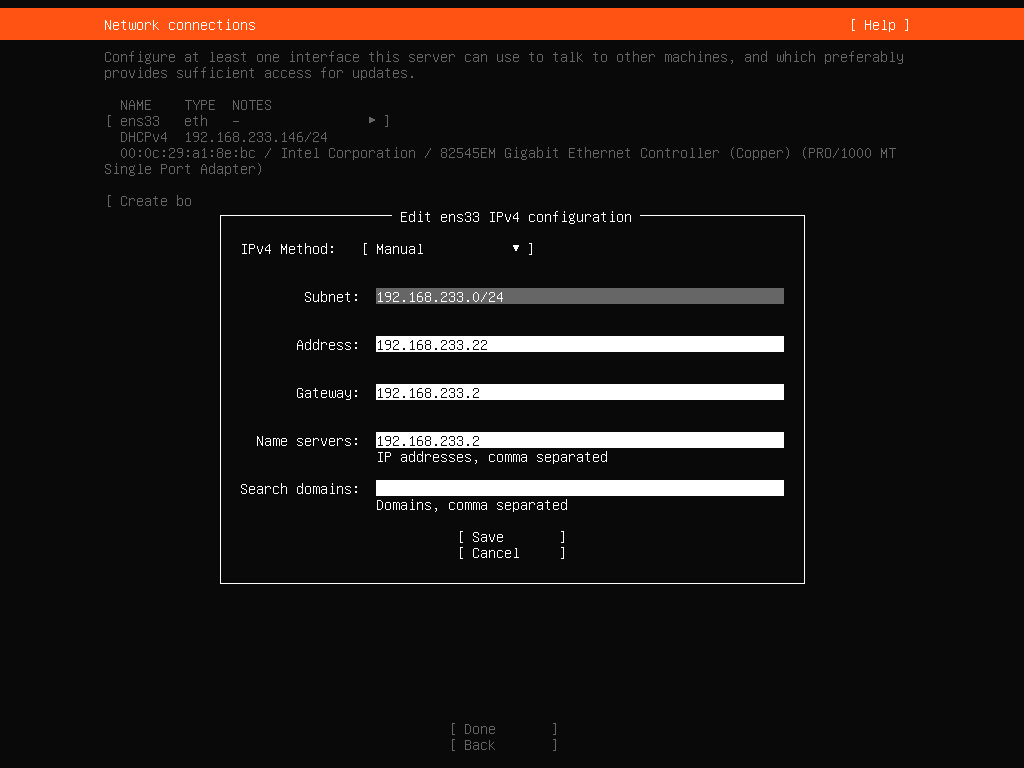Image resolution: width=1024 pixels, height=768 pixels.
Task: Click the NOTES column header
Action: coord(252,105)
